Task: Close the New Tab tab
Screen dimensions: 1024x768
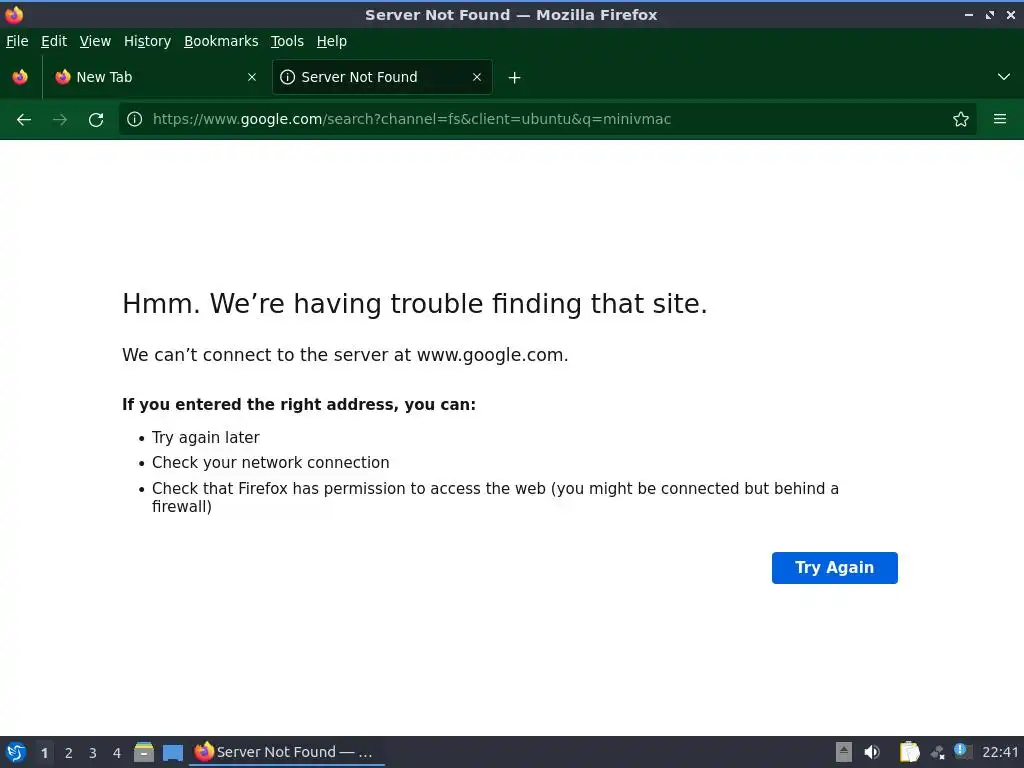Action: [x=251, y=77]
